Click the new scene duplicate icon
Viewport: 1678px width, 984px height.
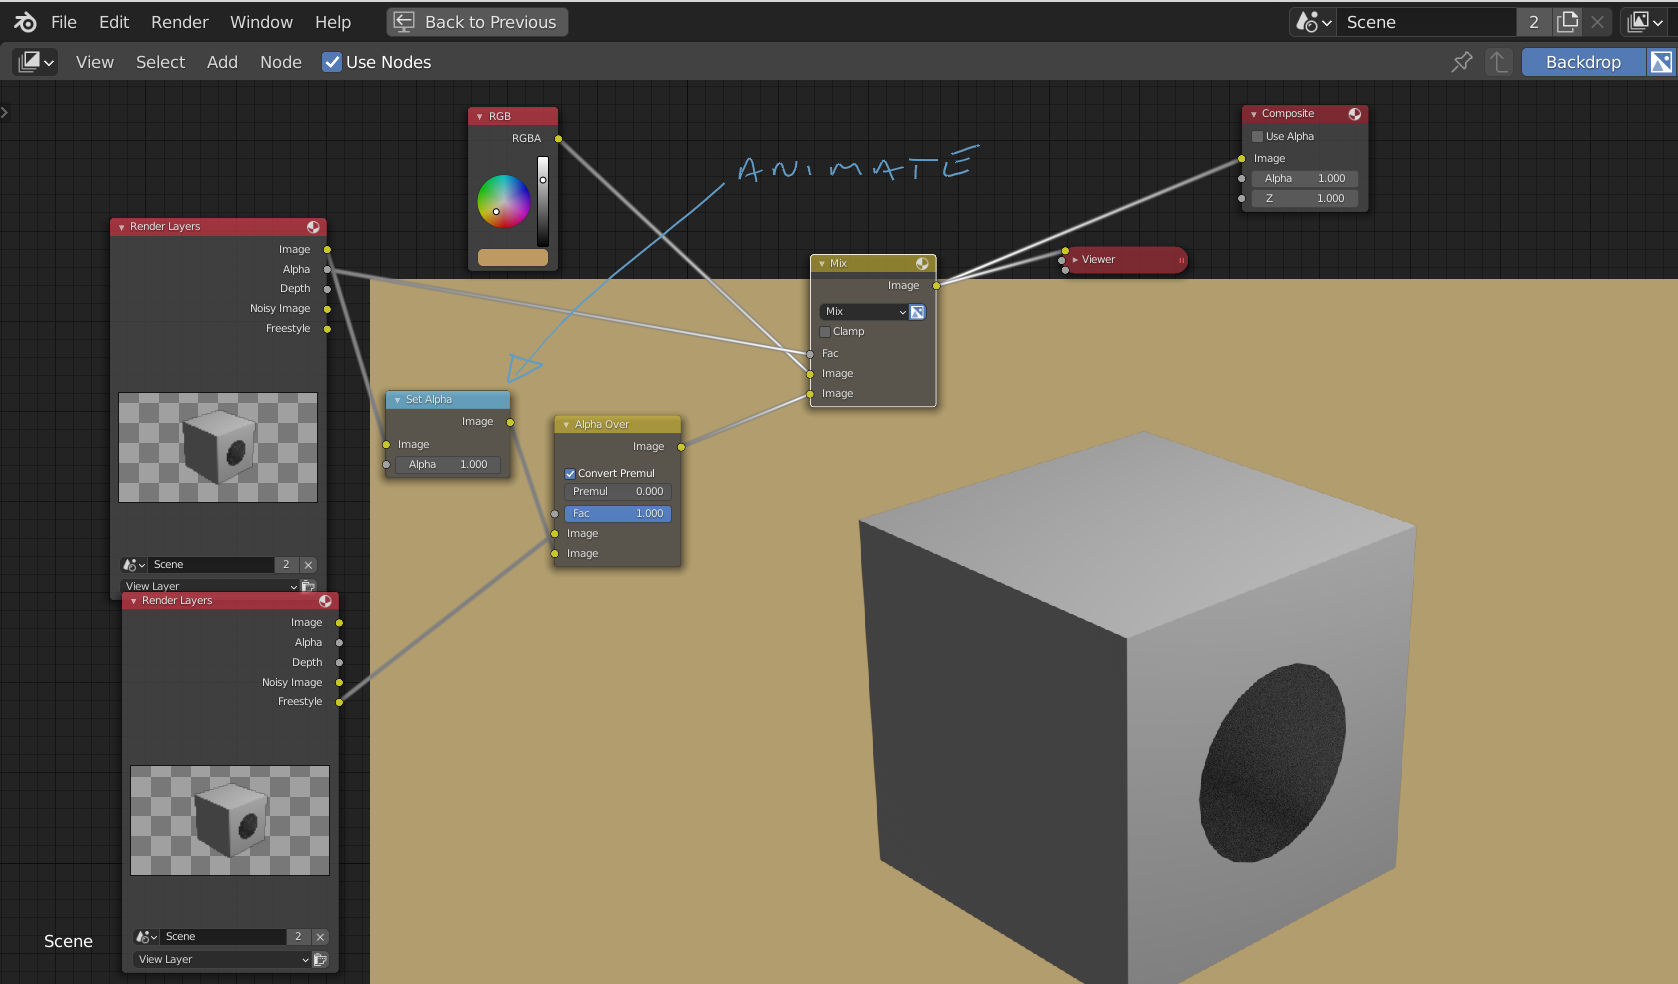pyautogui.click(x=1568, y=22)
